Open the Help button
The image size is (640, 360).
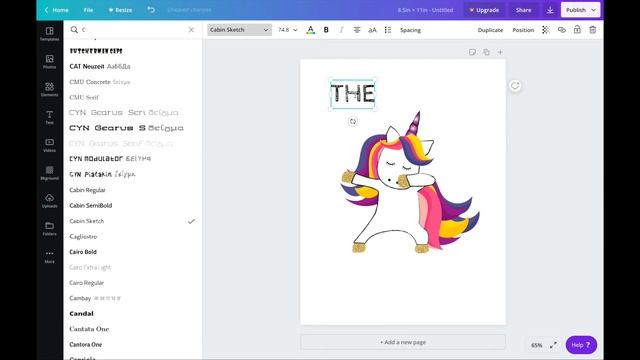(x=581, y=345)
